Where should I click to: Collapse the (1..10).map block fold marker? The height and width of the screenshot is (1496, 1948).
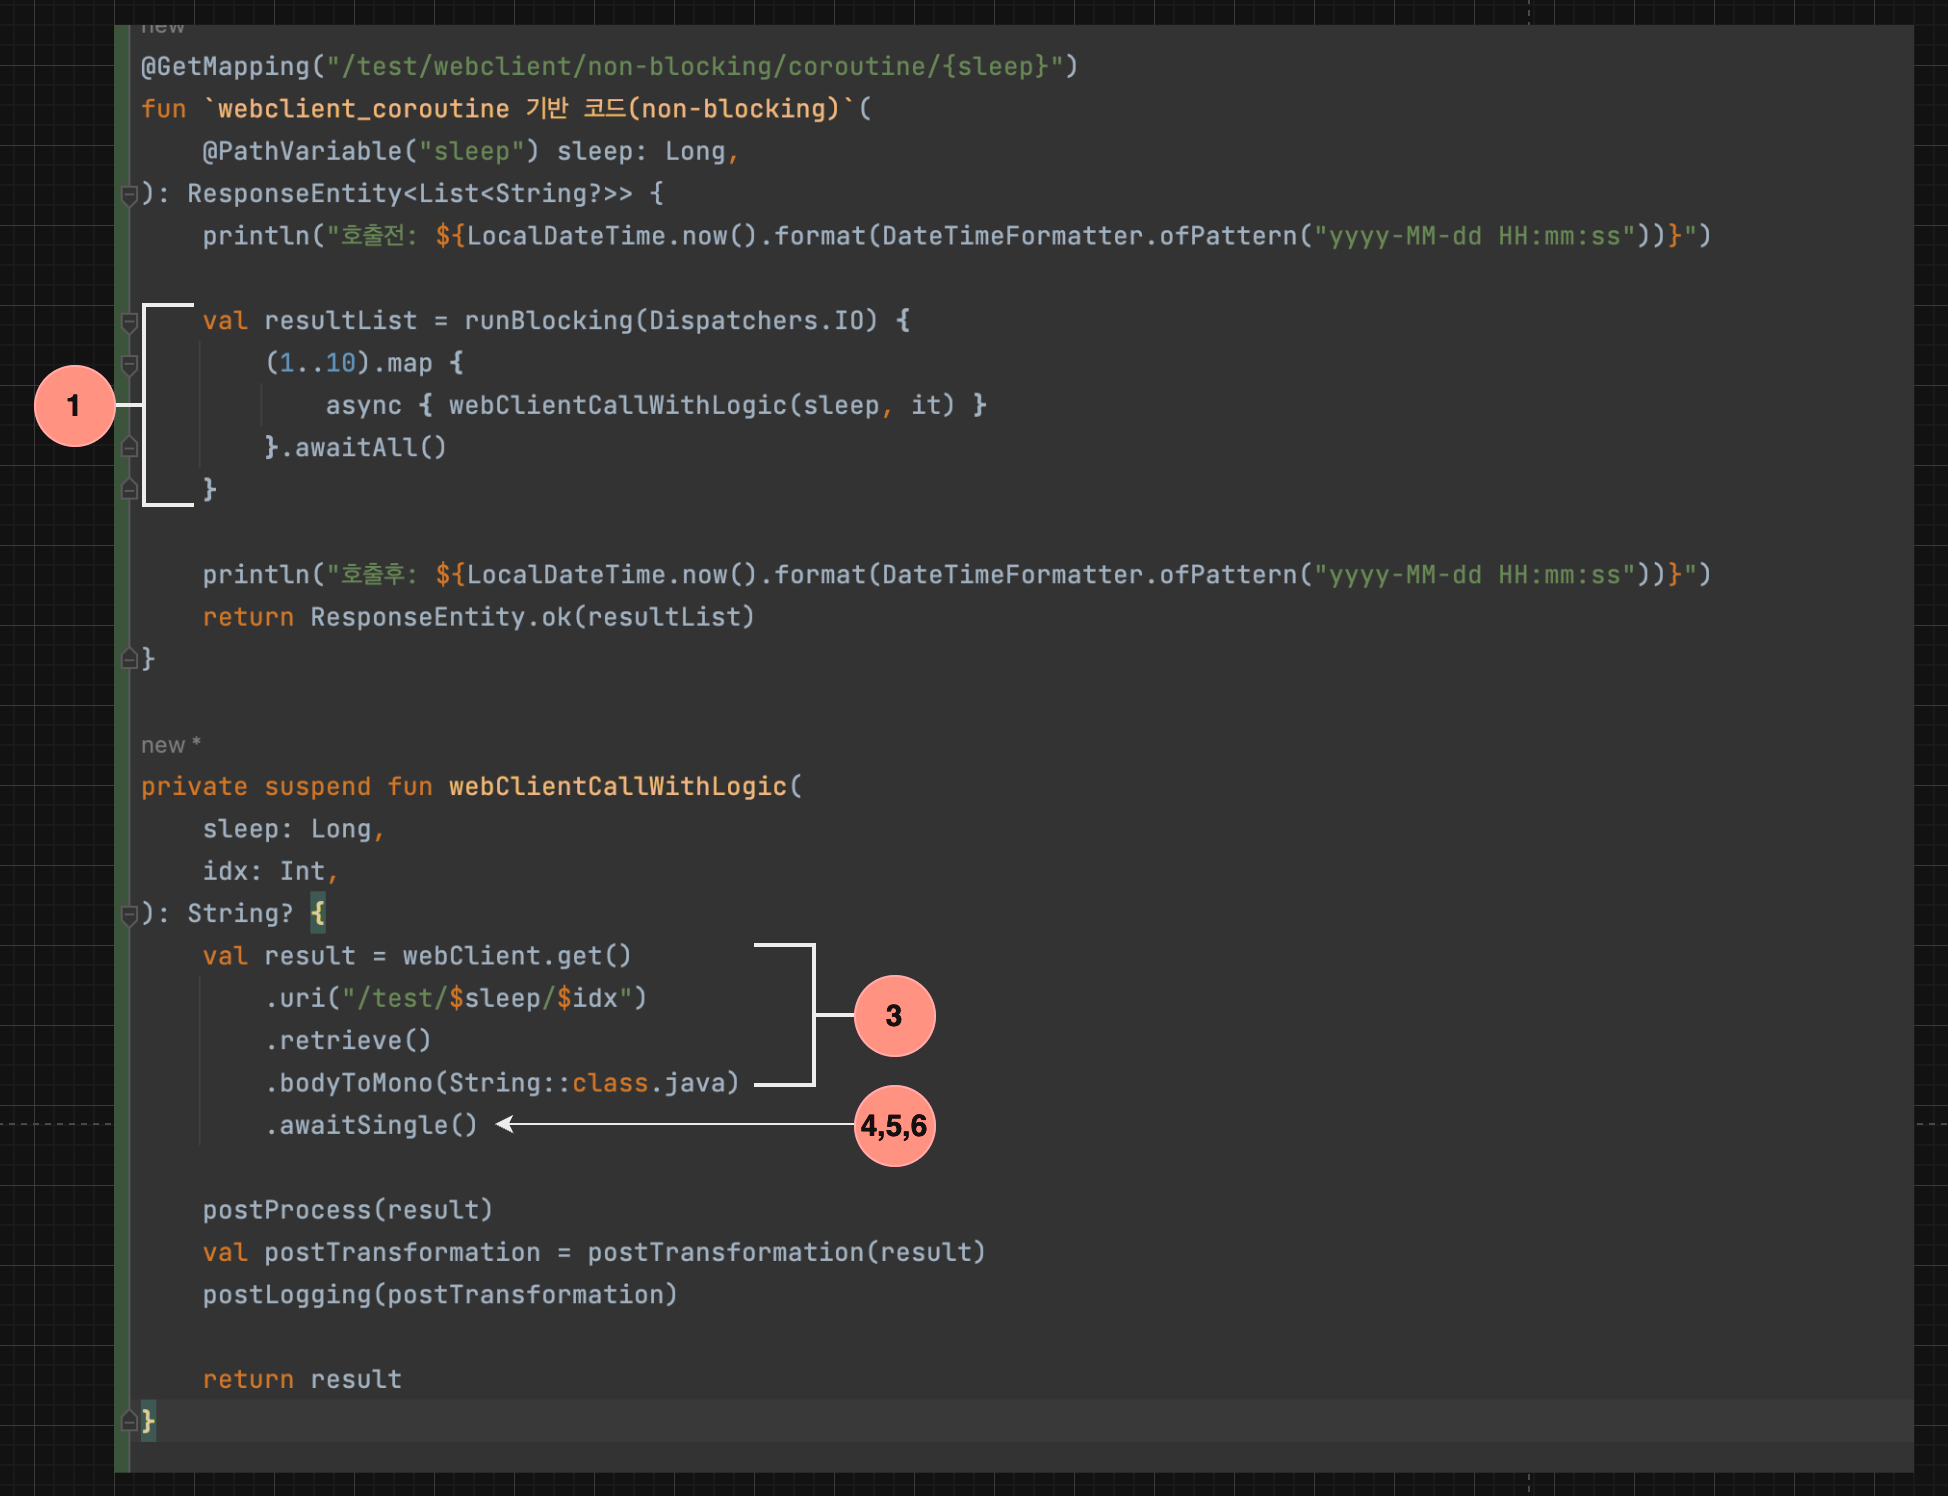pos(129,364)
